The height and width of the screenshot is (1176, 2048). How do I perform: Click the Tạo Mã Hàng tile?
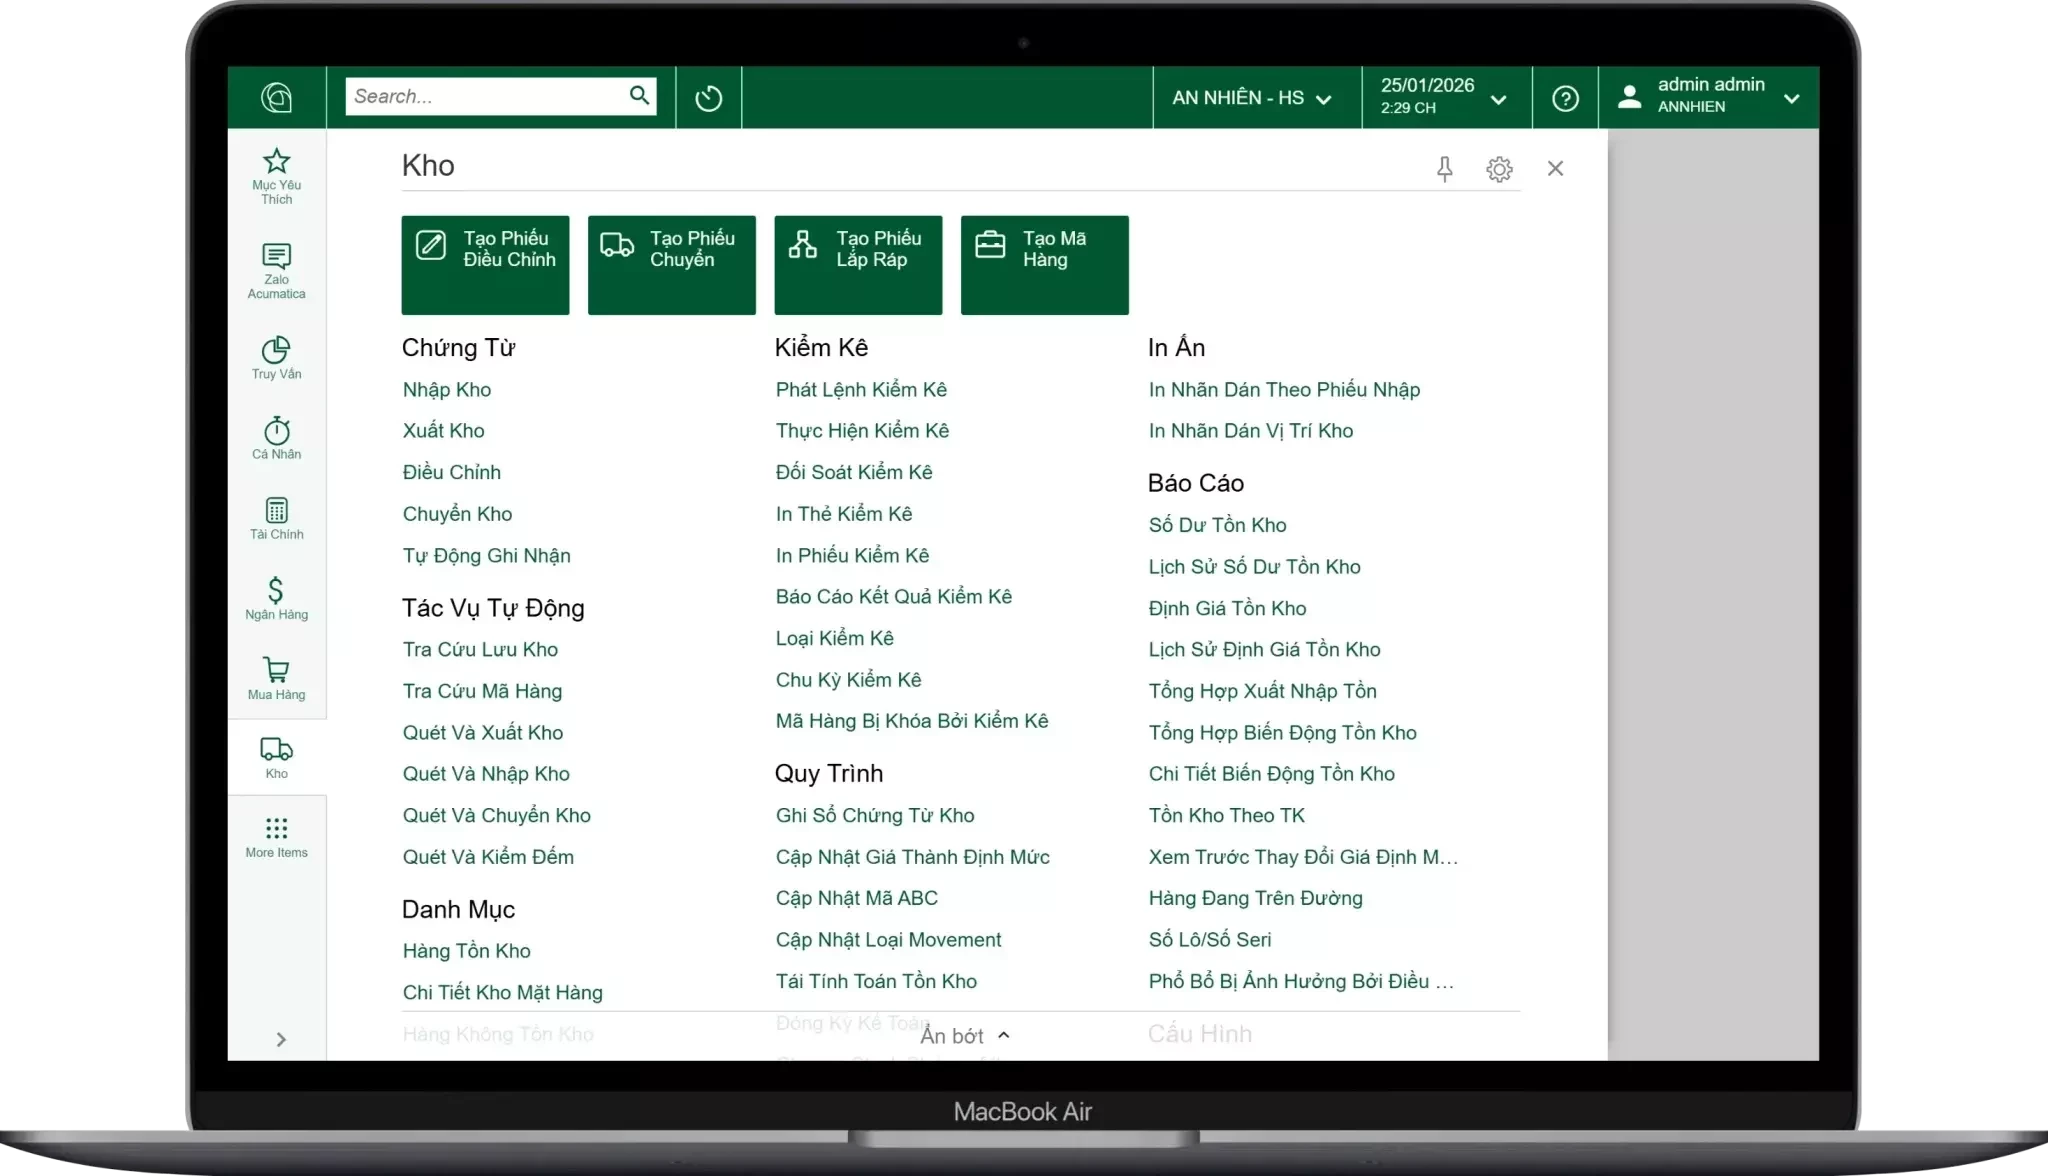click(x=1044, y=265)
